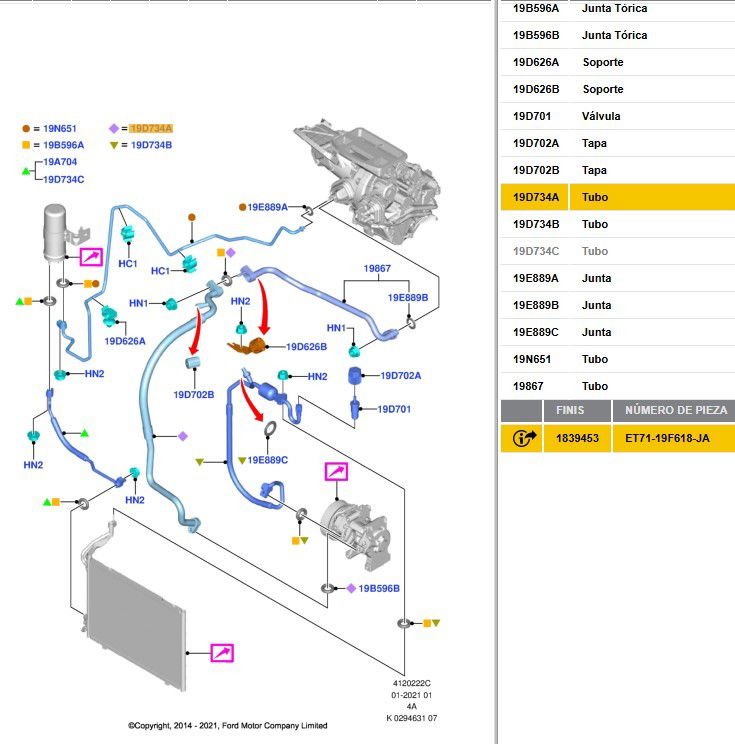The height and width of the screenshot is (744, 735).
Task: Click the info arrow icon beside FINIS 1839453
Action: pos(521,438)
